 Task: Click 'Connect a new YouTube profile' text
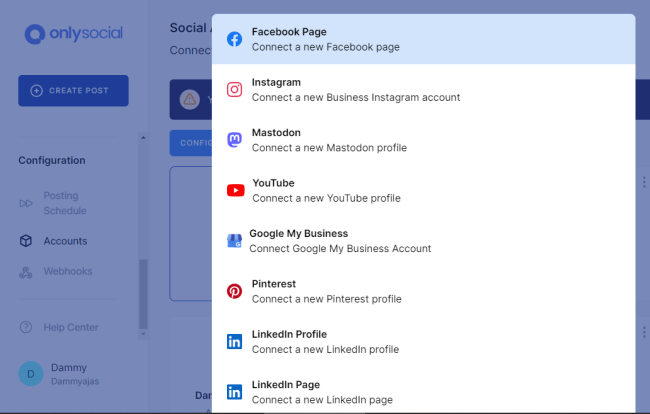(327, 199)
